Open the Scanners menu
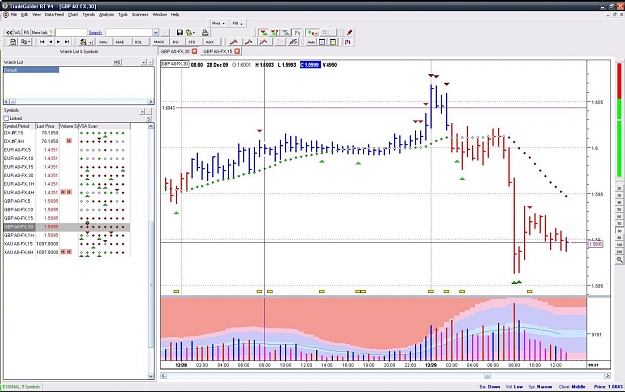Image resolution: width=625 pixels, height=392 pixels. [x=140, y=14]
